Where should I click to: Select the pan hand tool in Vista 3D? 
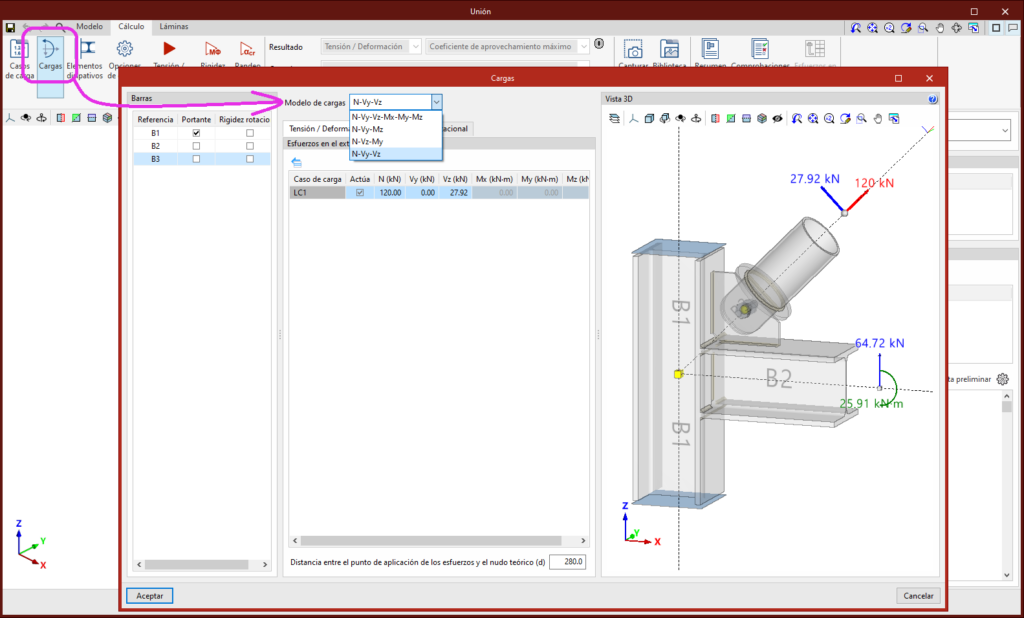pos(878,119)
